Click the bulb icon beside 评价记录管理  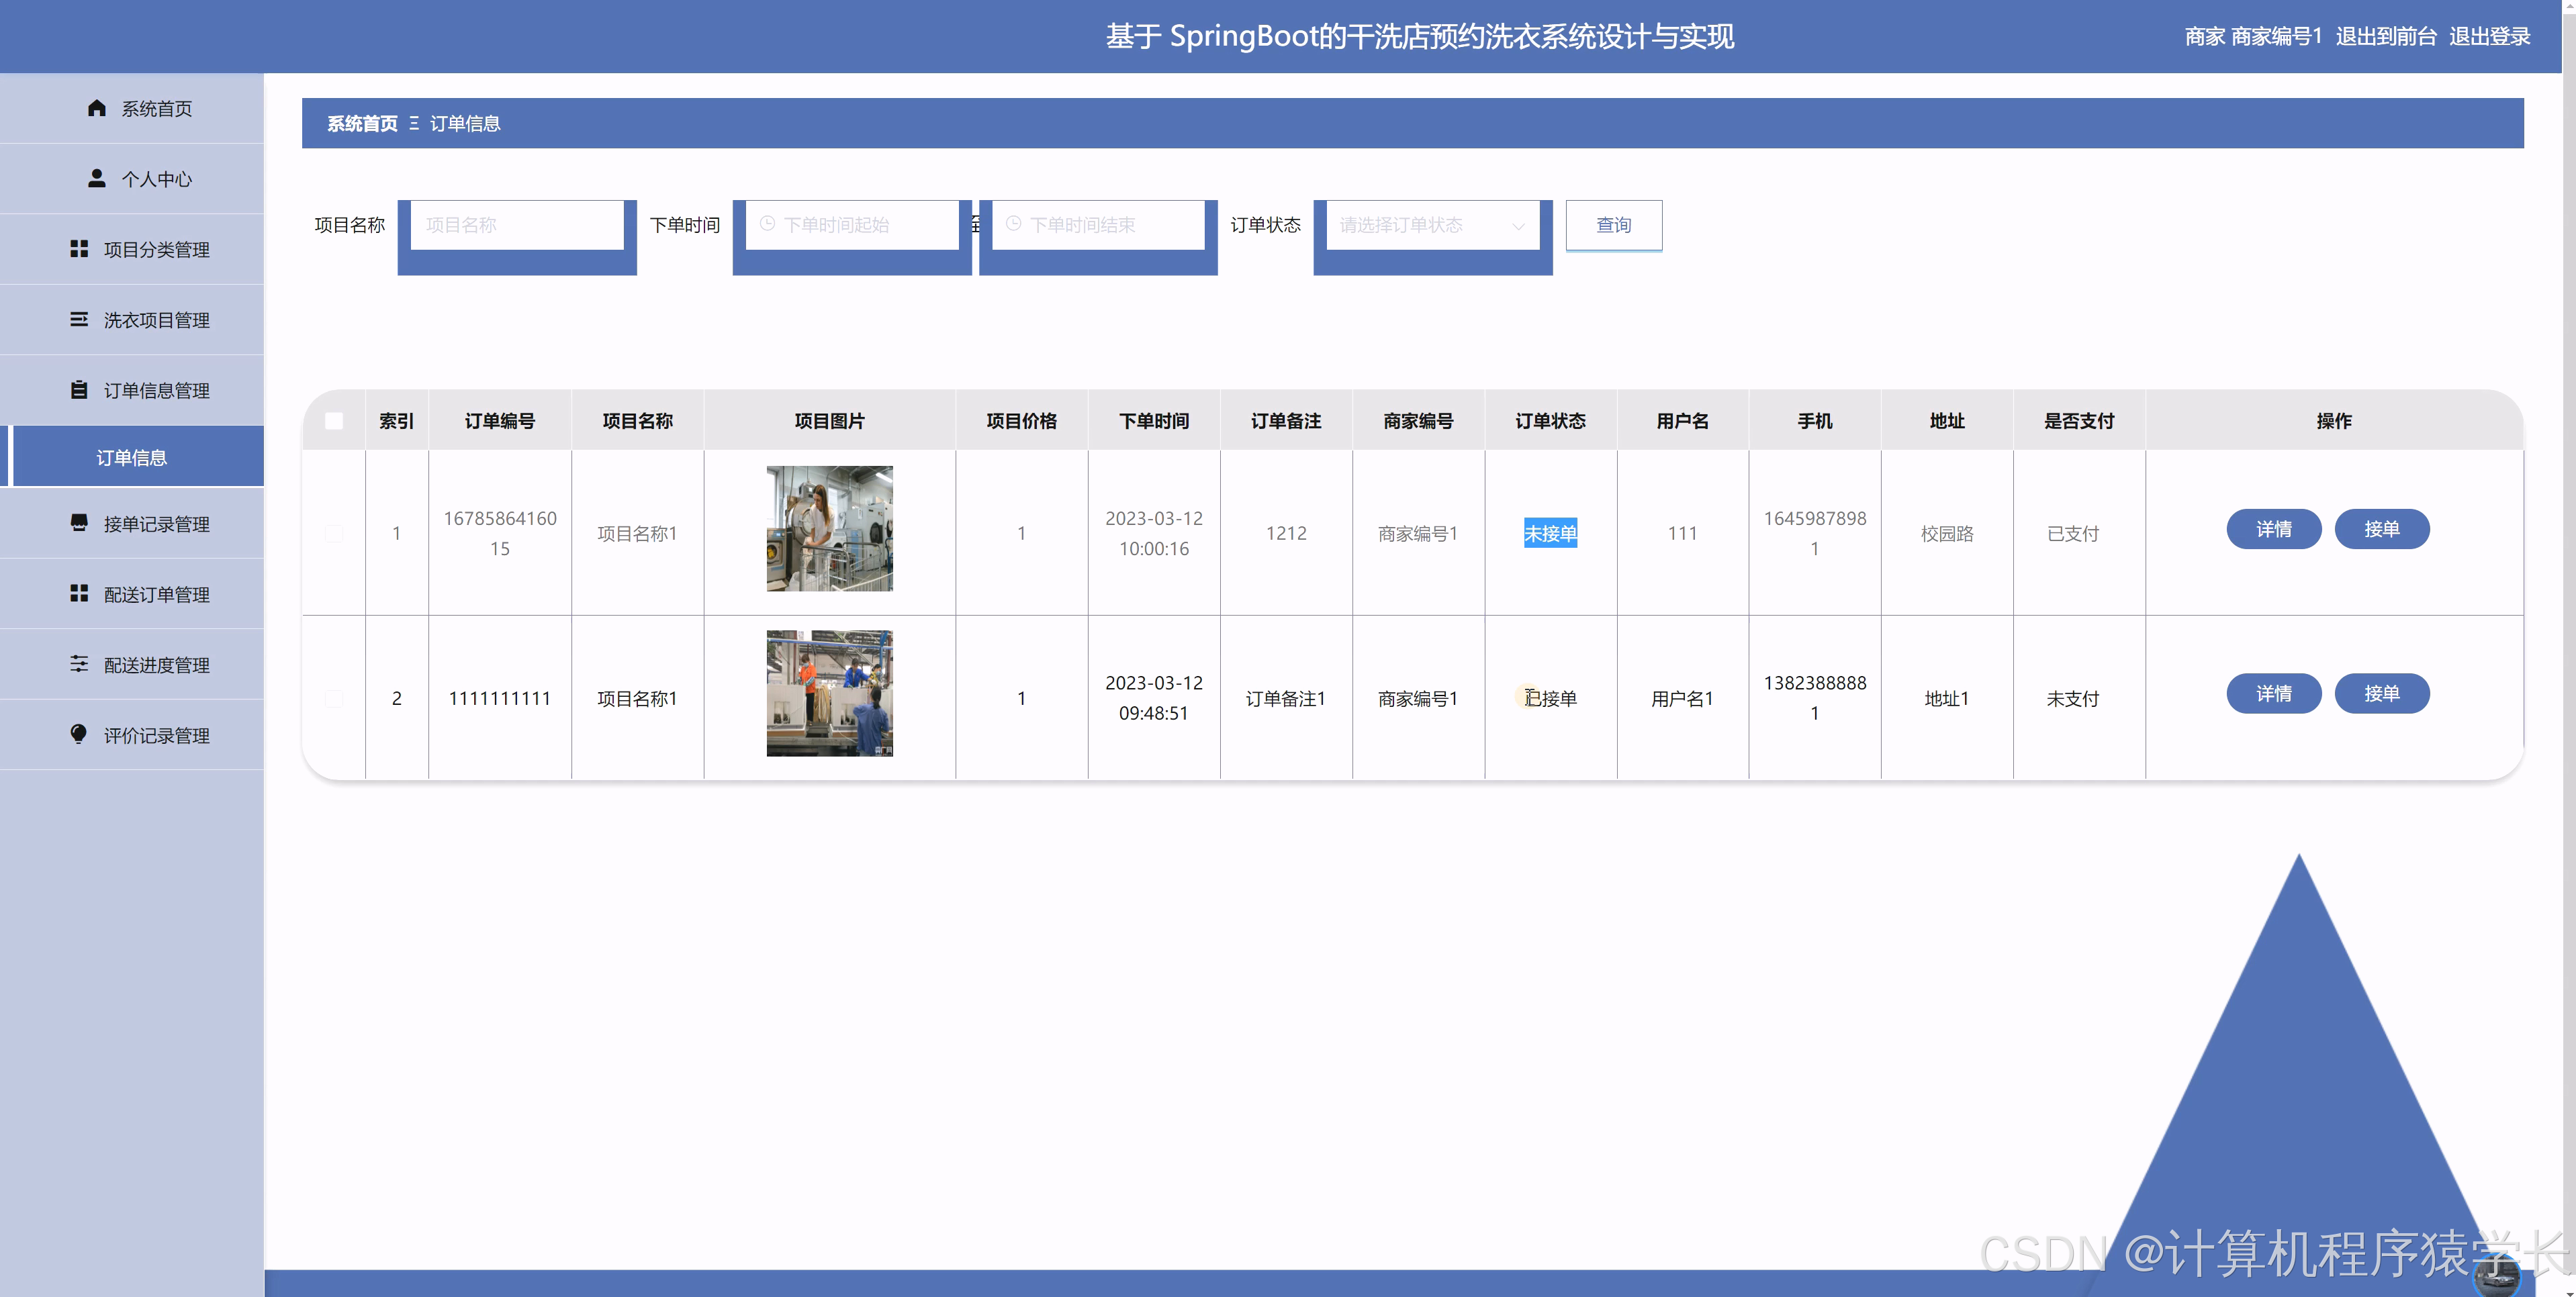point(79,734)
